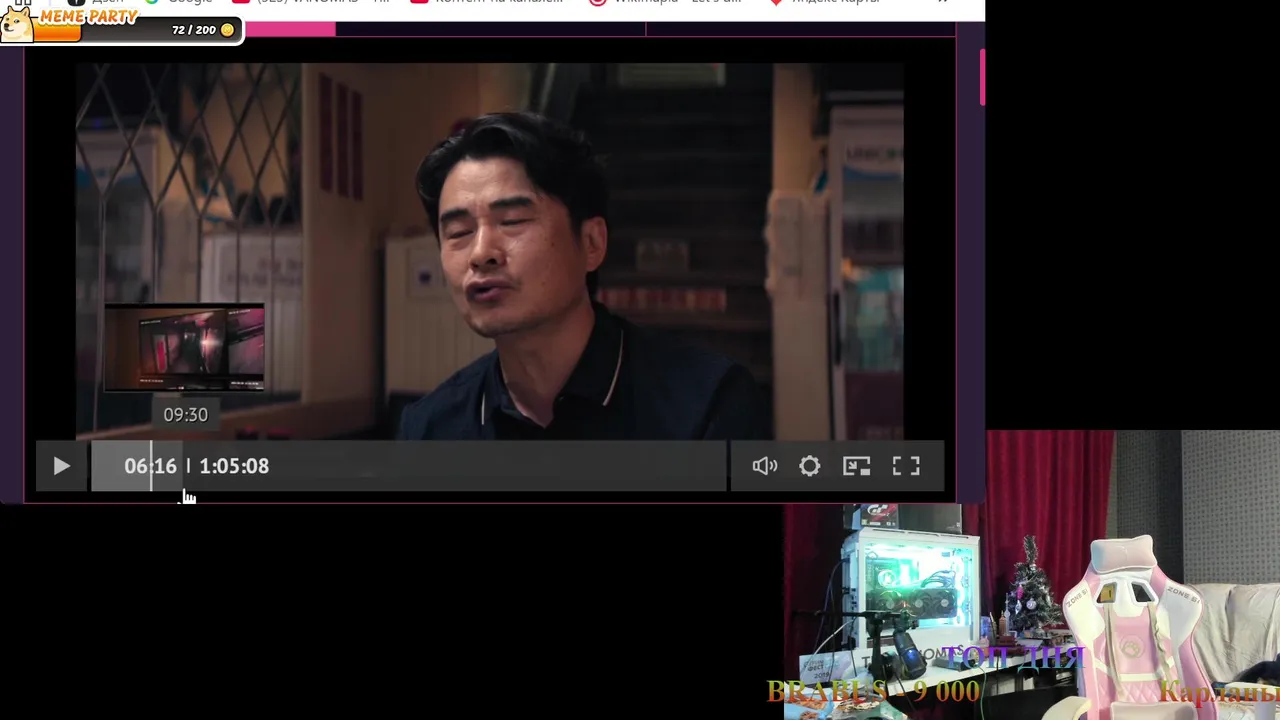Switch to picture-in-picture mode

coord(857,466)
